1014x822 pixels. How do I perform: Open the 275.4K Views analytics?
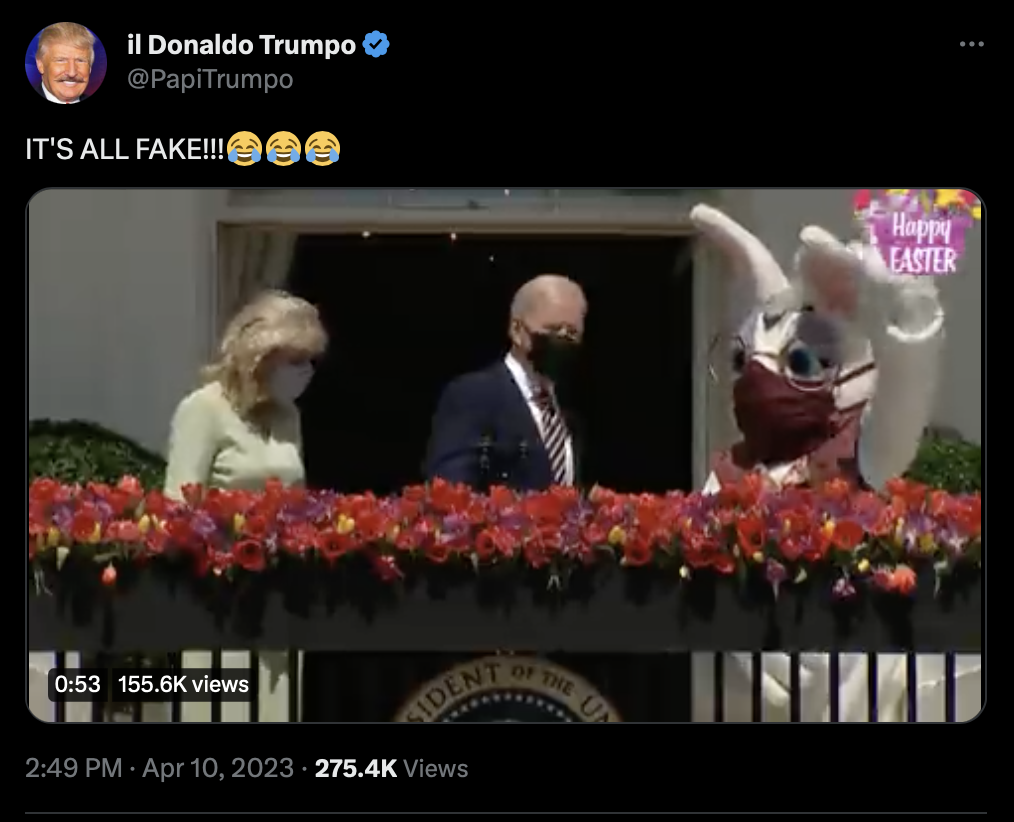click(x=391, y=768)
